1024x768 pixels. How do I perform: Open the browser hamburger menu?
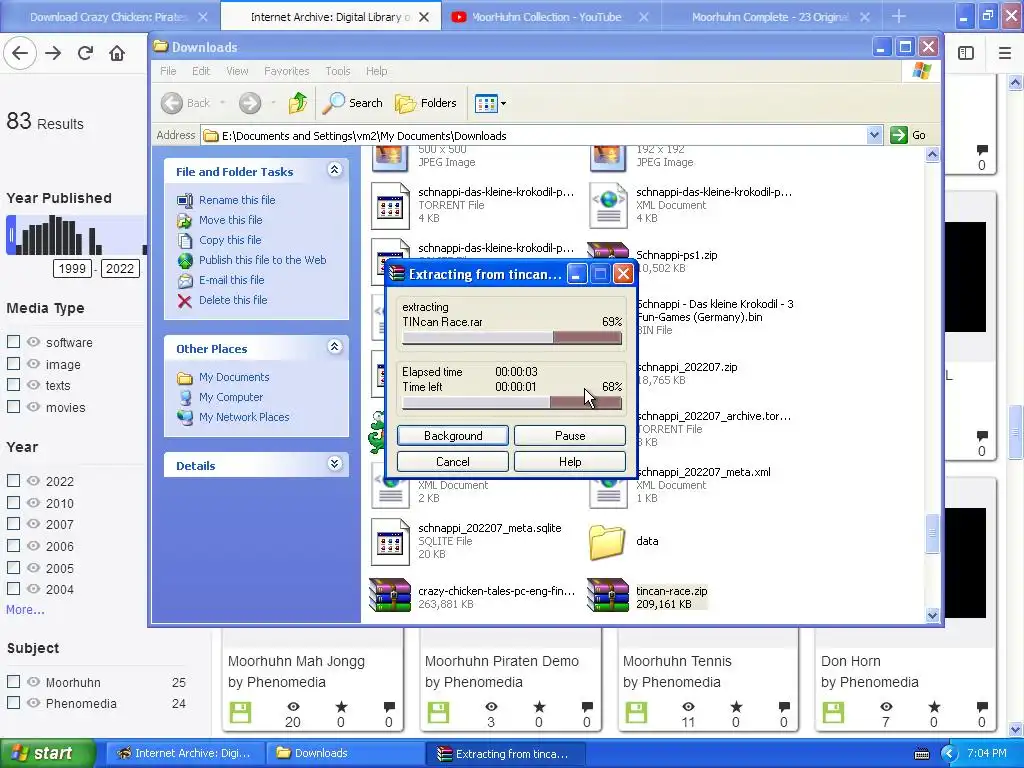1005,53
